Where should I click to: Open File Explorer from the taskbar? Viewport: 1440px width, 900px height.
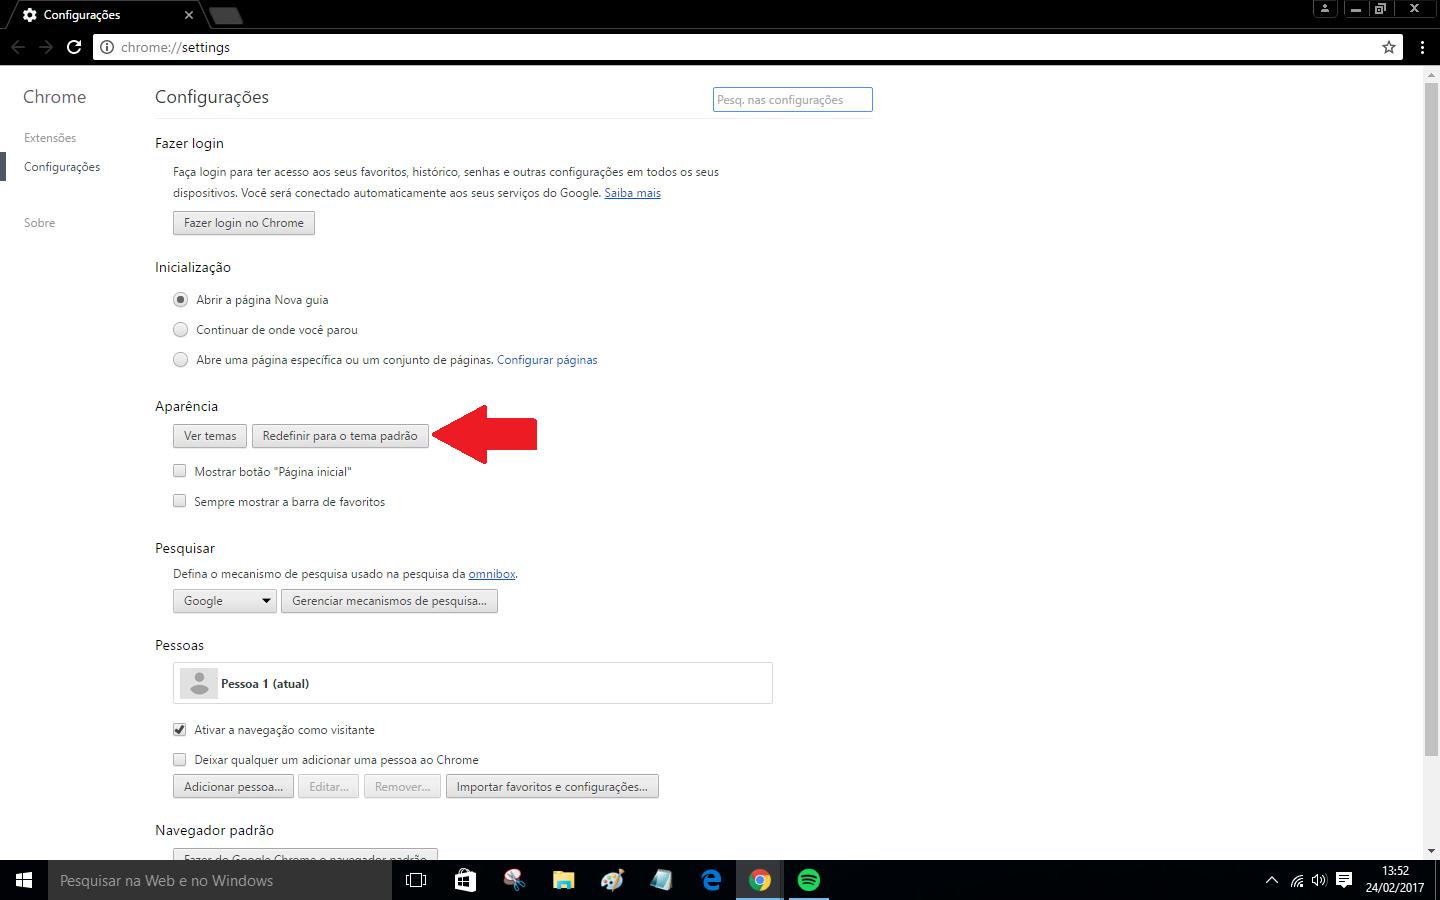pyautogui.click(x=563, y=880)
